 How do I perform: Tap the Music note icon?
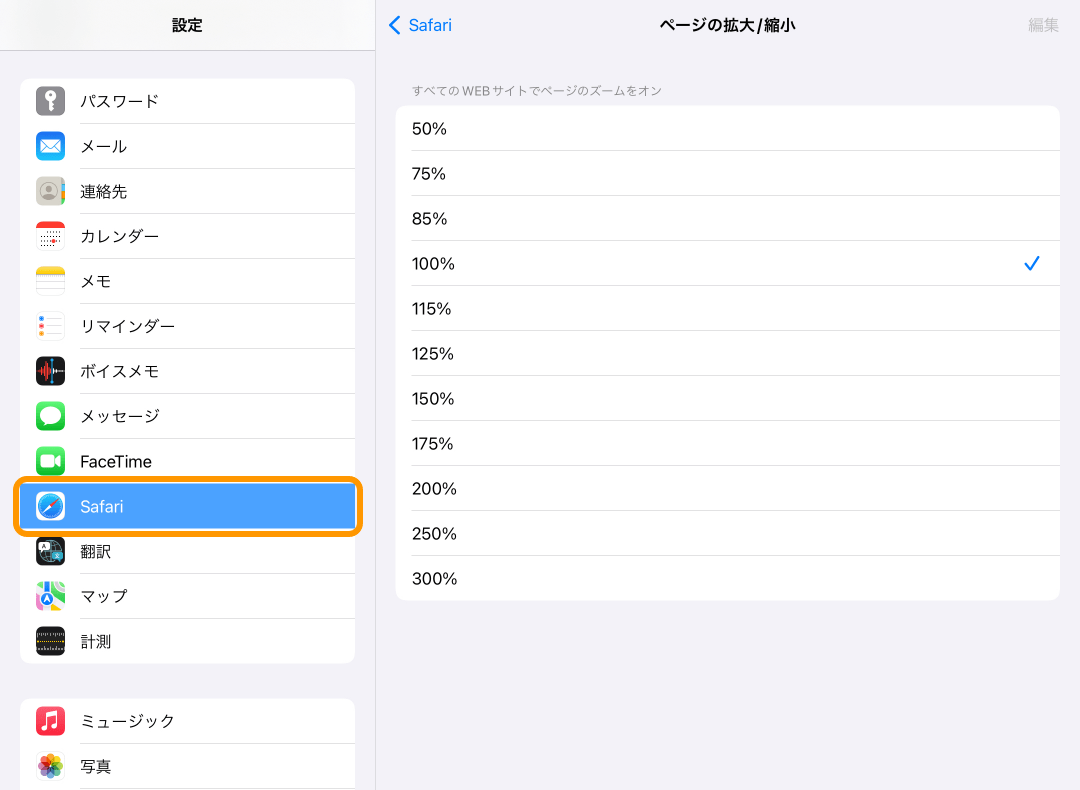pyautogui.click(x=51, y=721)
